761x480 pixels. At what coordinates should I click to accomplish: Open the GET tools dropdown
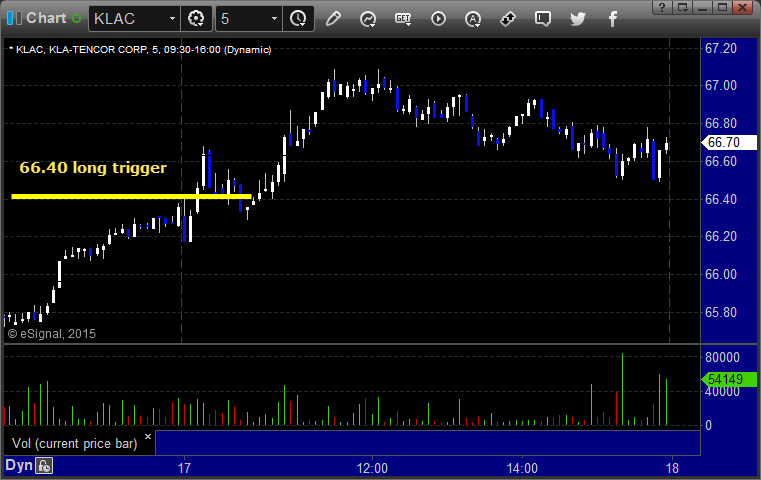[x=403, y=19]
